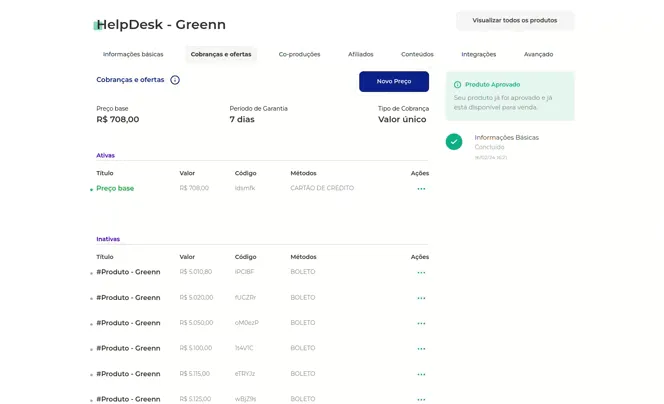Click the HelpDesk - Greenn page title
The width and height of the screenshot is (664, 404).
point(161,25)
